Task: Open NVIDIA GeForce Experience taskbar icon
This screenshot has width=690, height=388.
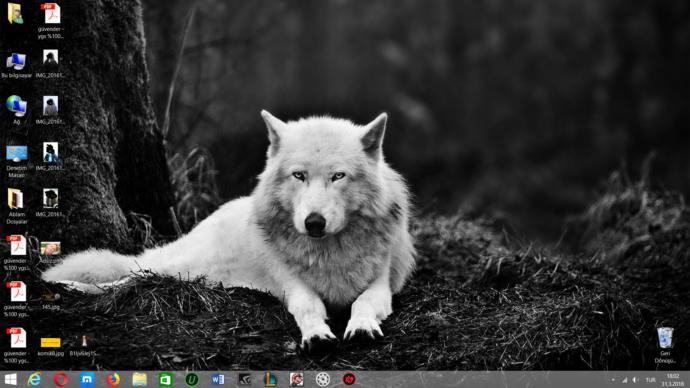Action: point(244,379)
